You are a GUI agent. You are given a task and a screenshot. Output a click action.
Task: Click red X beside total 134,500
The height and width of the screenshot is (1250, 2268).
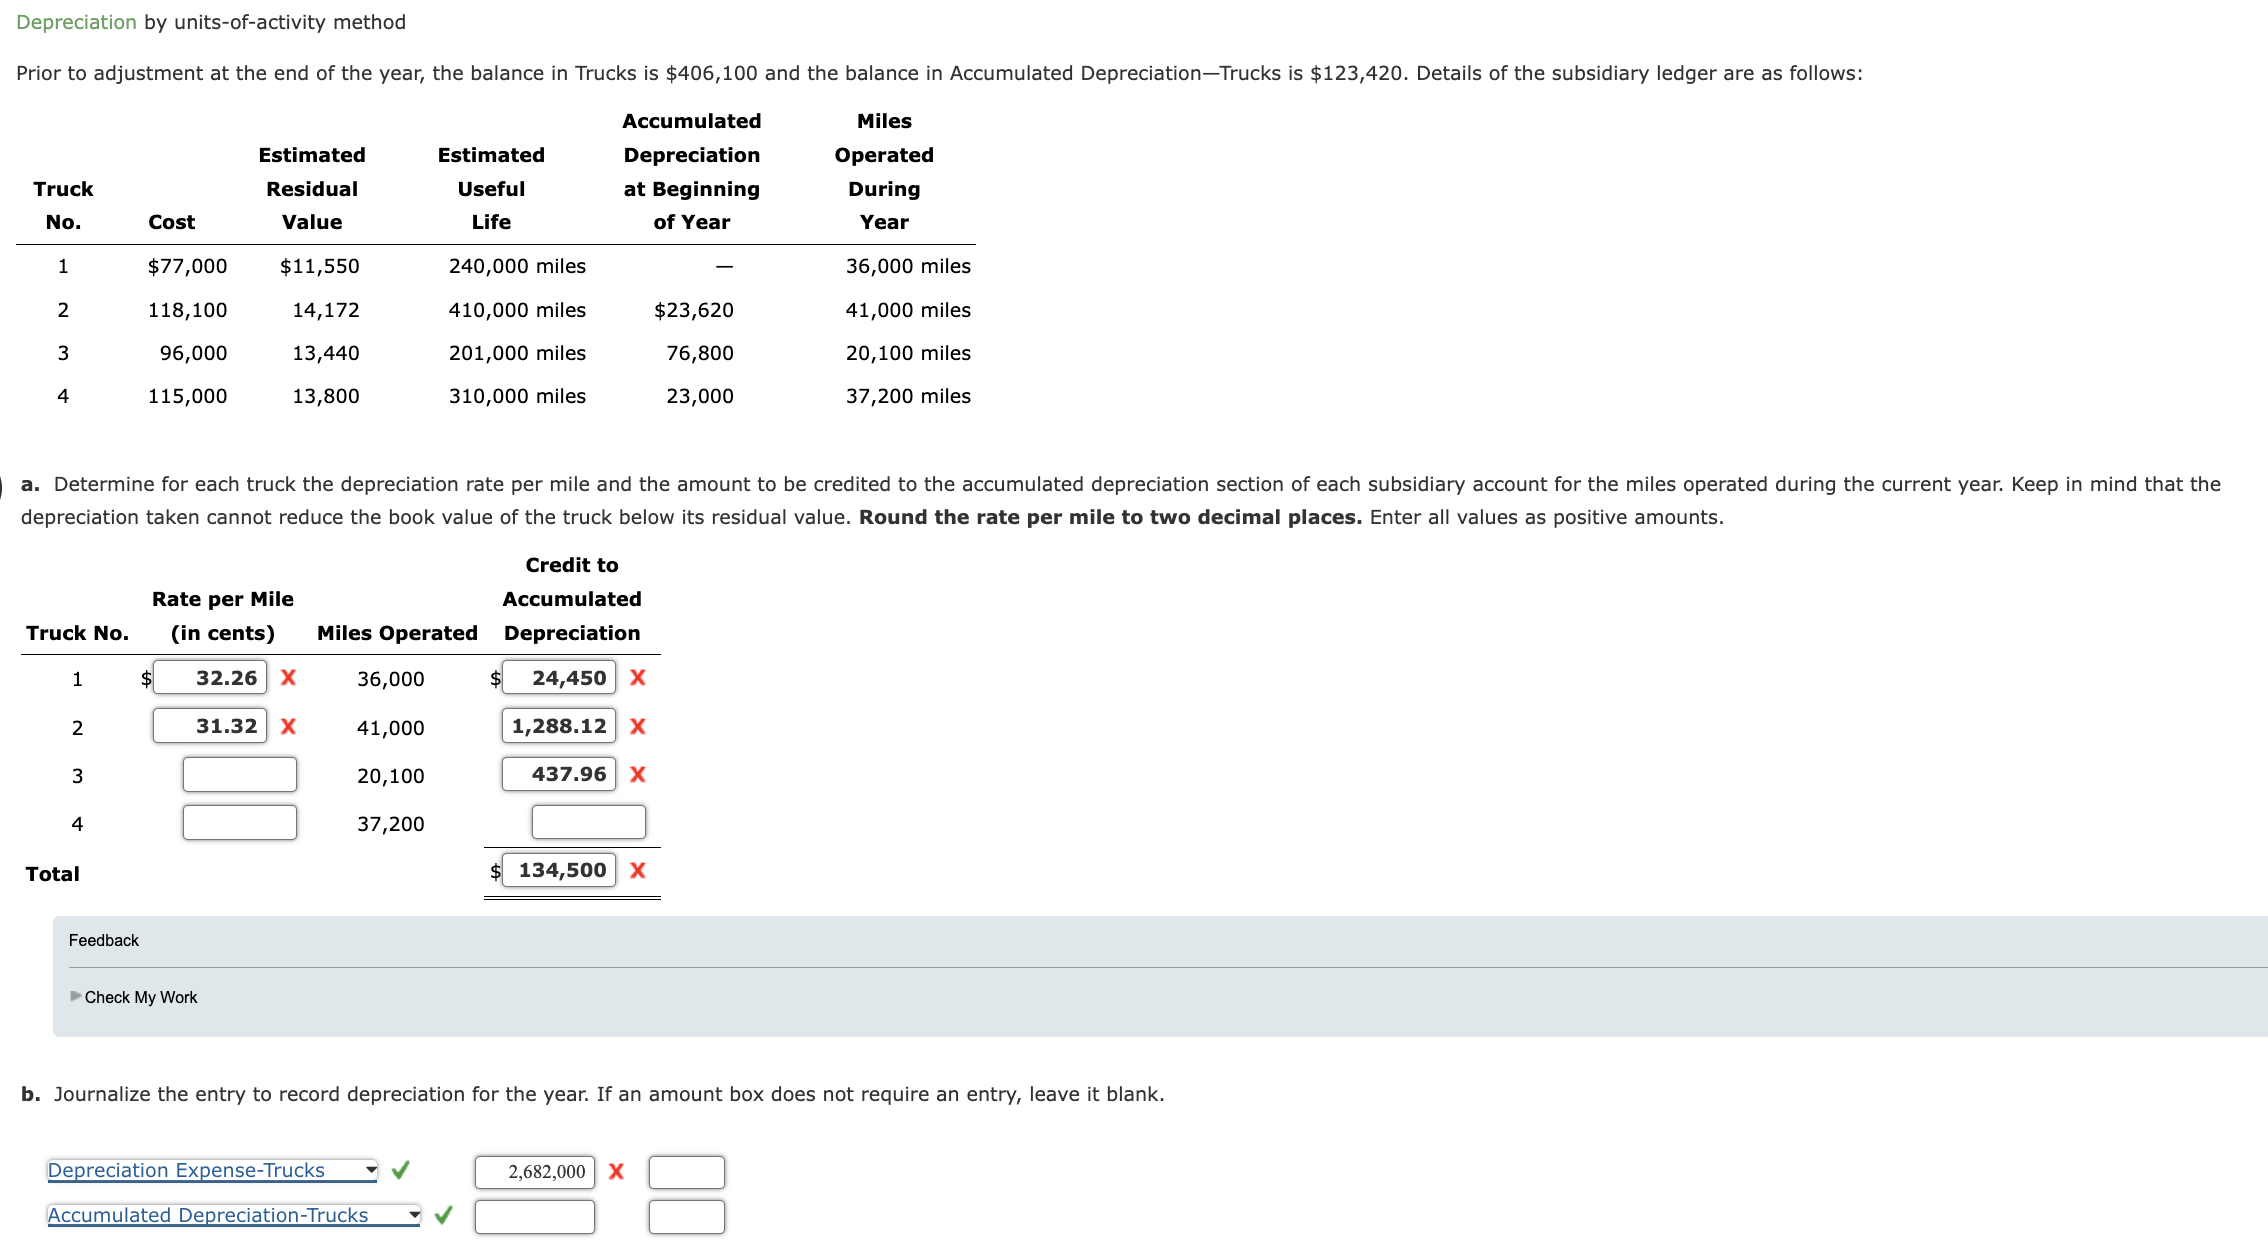(638, 870)
